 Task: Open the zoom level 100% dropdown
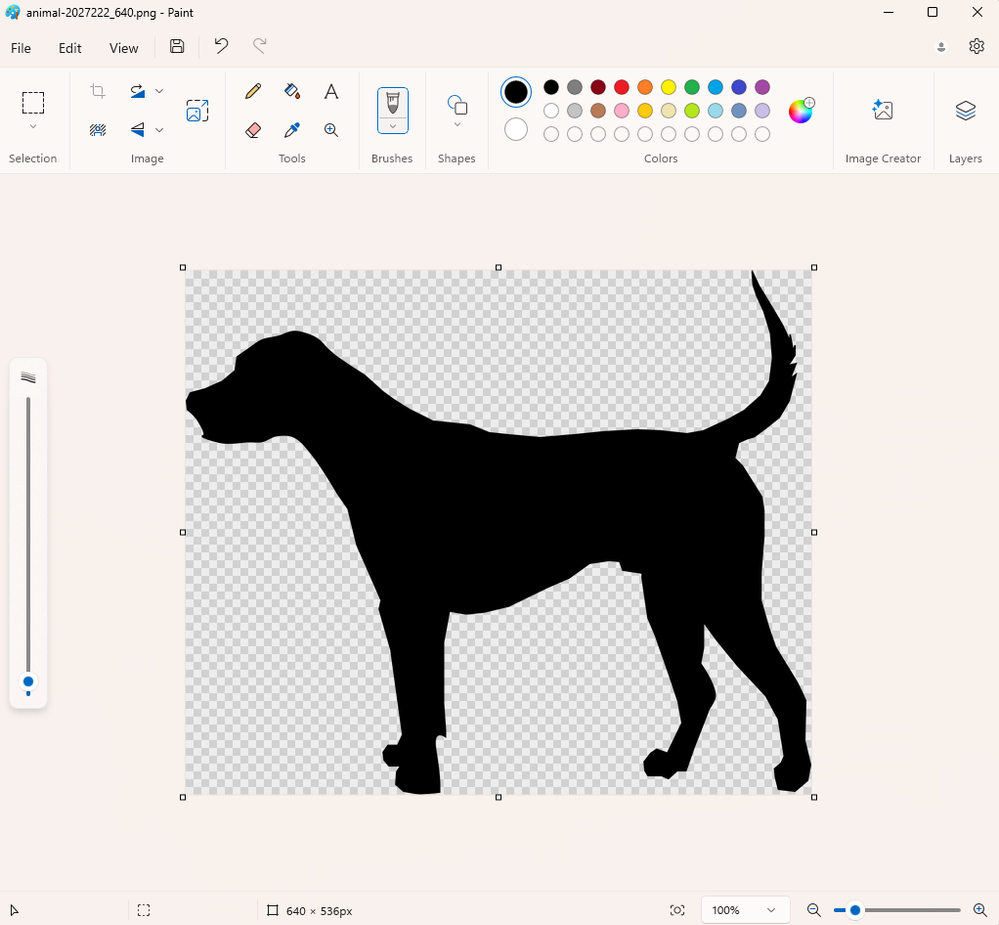(745, 910)
